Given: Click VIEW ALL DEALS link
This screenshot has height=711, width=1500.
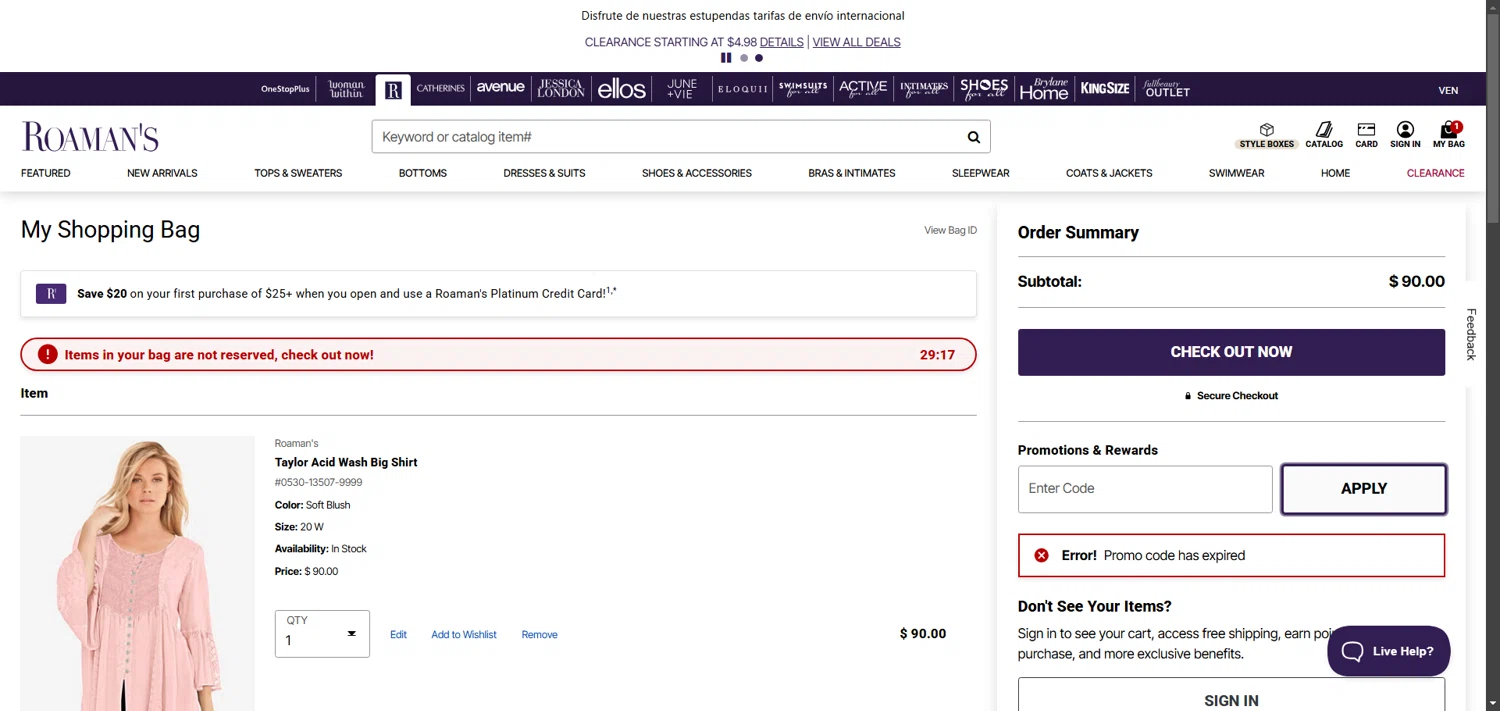Looking at the screenshot, I should tap(856, 42).
